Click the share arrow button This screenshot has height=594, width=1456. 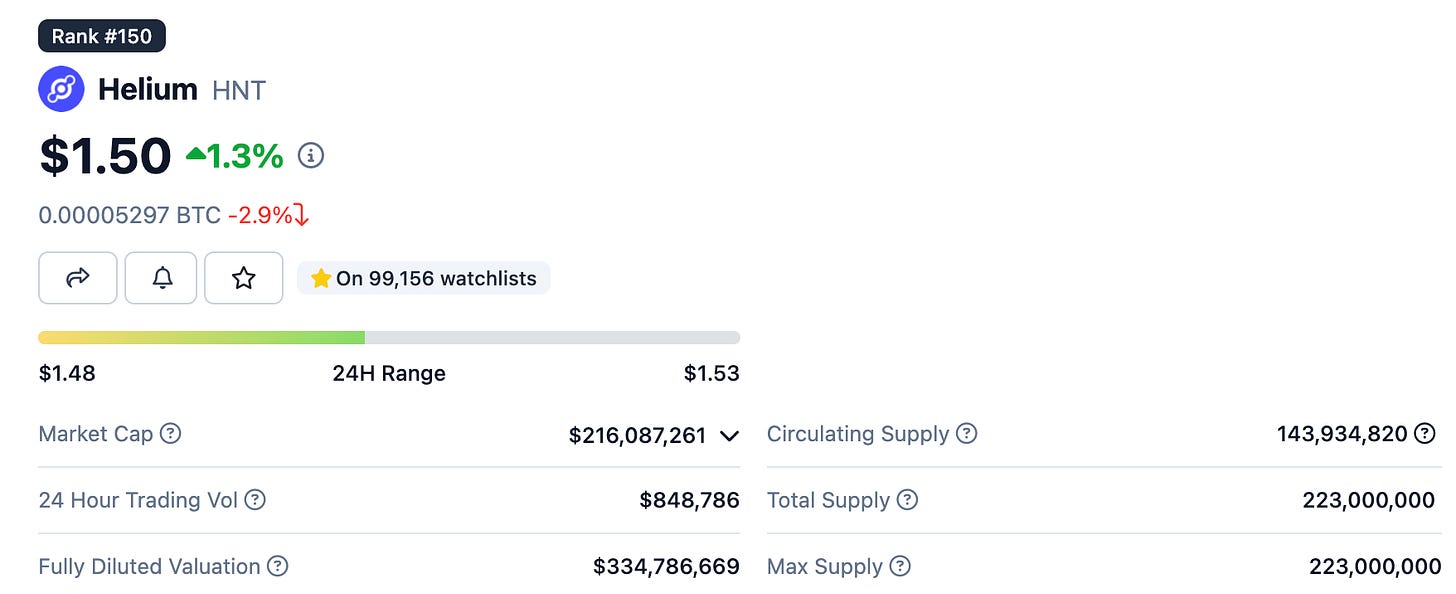78,278
